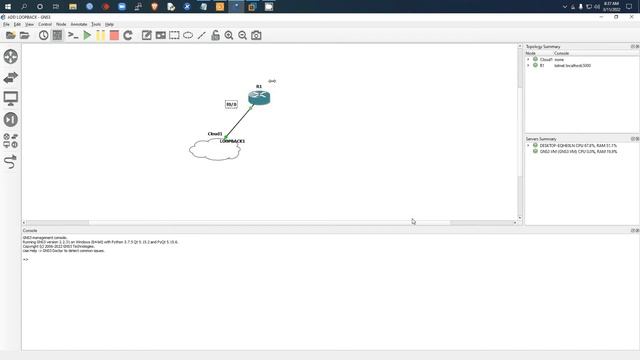Click the canvas horizontal scrollbar
Viewport: 640px width, 360px height.
click(x=269, y=223)
